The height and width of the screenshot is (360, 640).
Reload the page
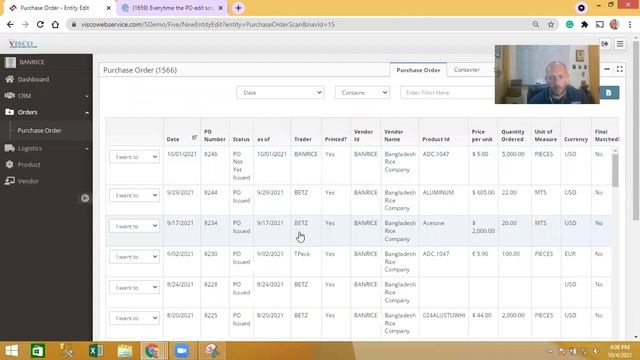(40, 24)
